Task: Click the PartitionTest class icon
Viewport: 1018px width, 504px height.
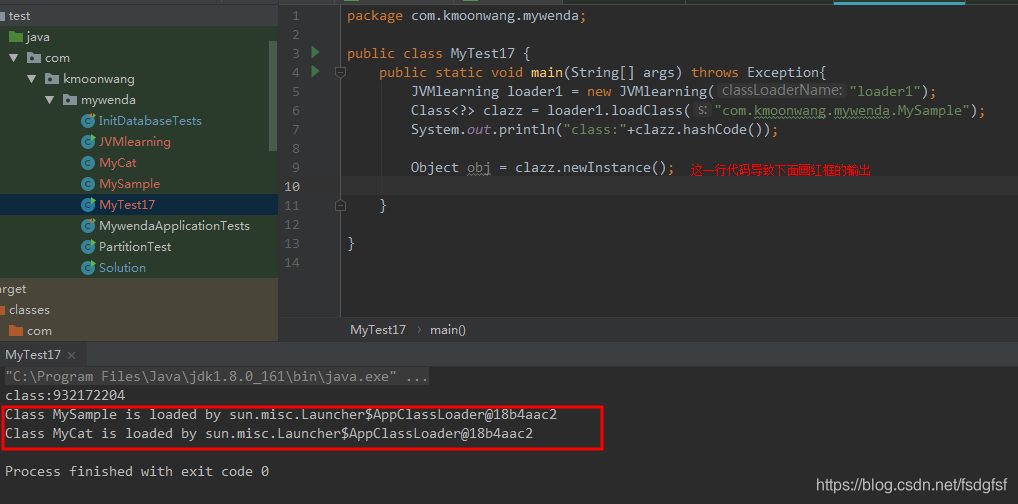Action: (x=88, y=247)
